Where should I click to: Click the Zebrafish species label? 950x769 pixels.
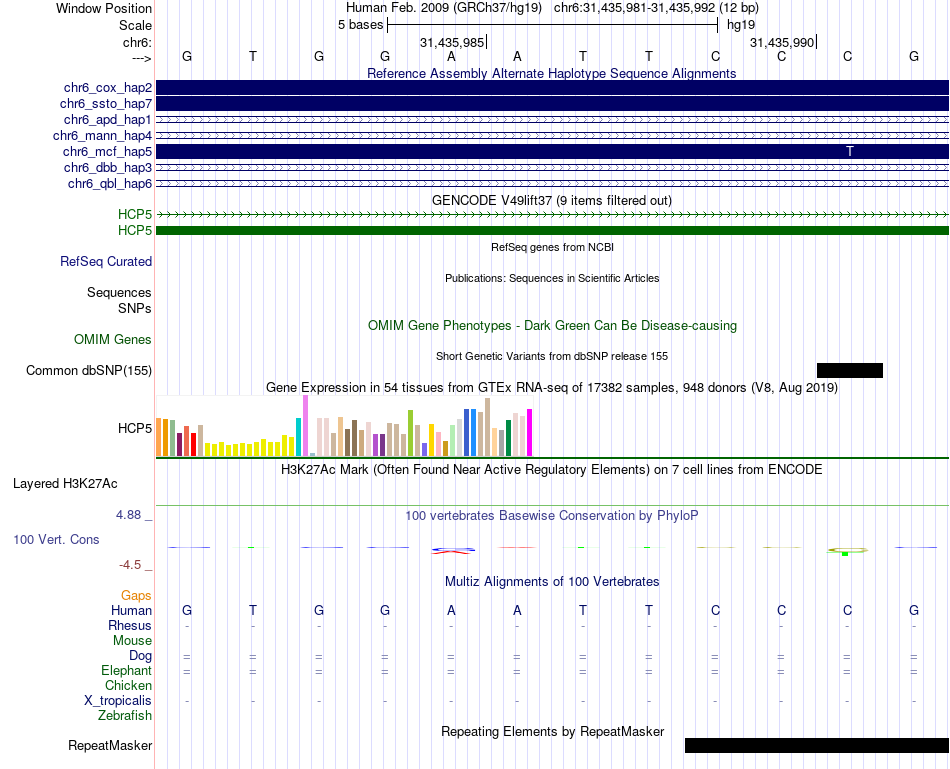125,715
